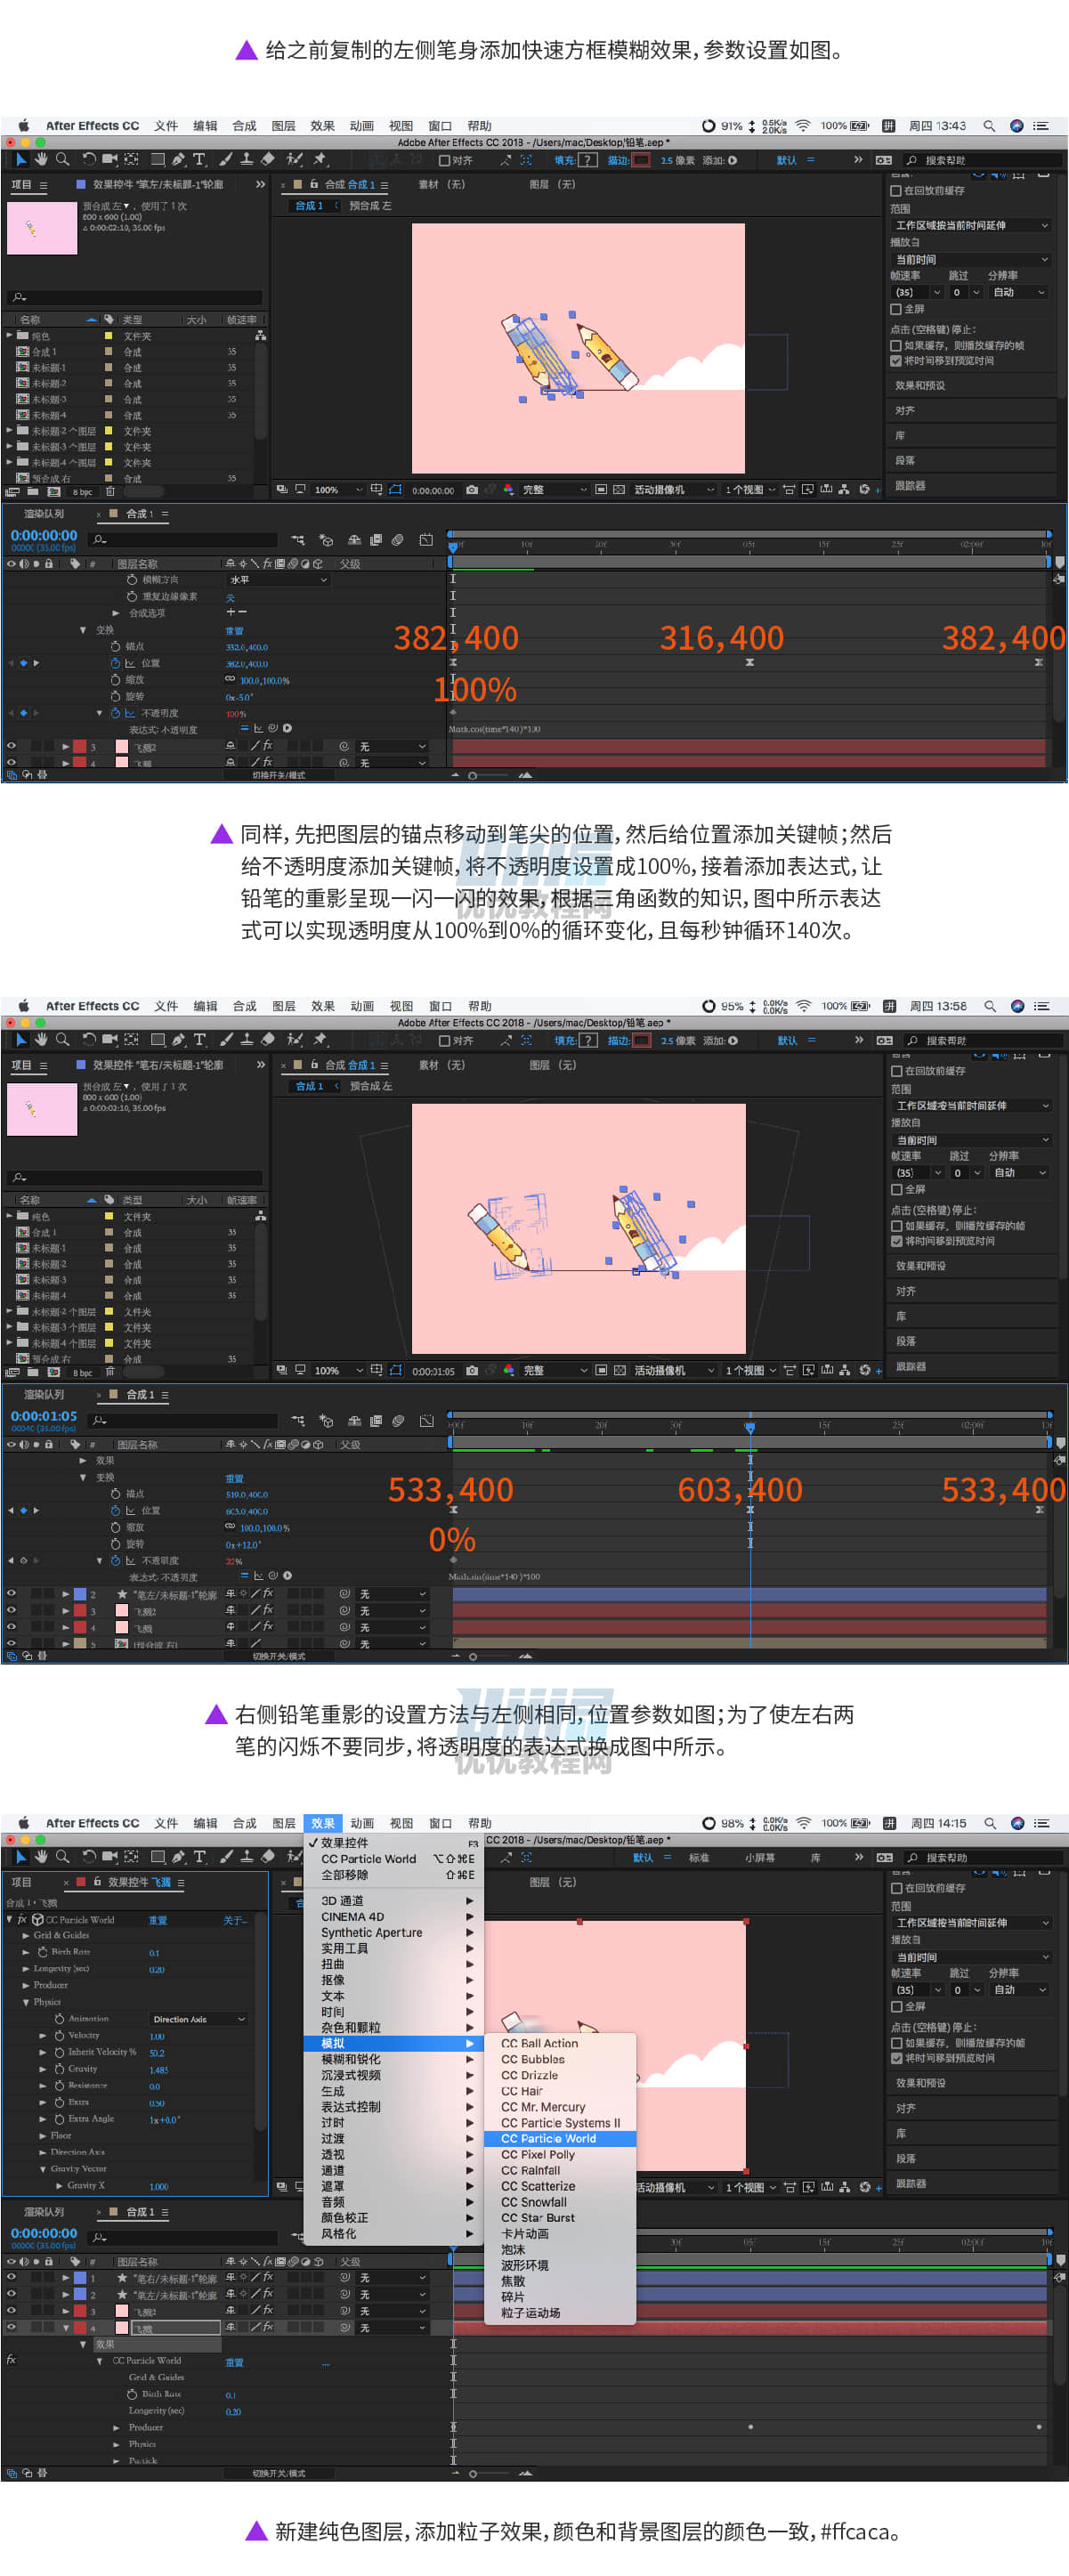Click the Camera tool in 13:58 screenshot toolbar
Screen dimensions: 1069x2576
click(110, 1040)
